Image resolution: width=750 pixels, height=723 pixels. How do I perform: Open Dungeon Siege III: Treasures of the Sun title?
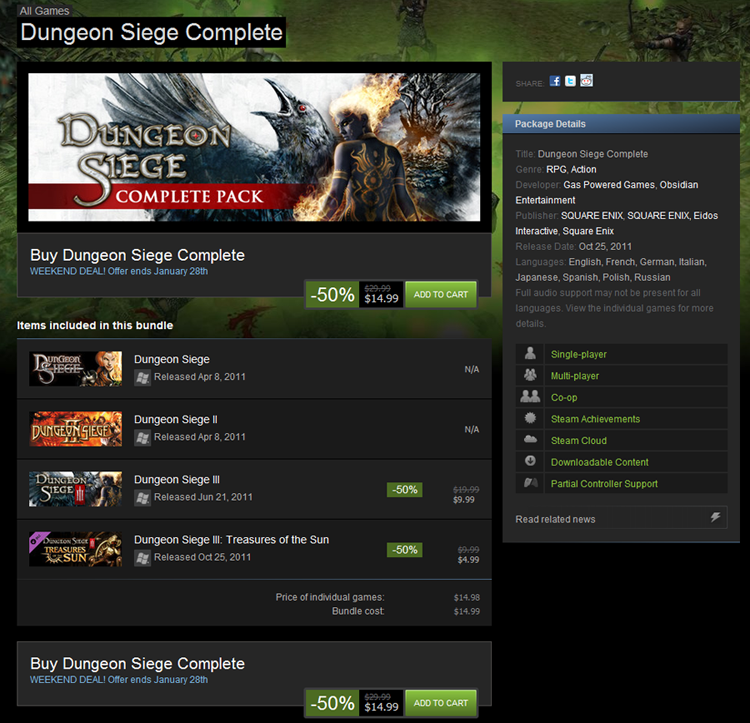[x=232, y=540]
